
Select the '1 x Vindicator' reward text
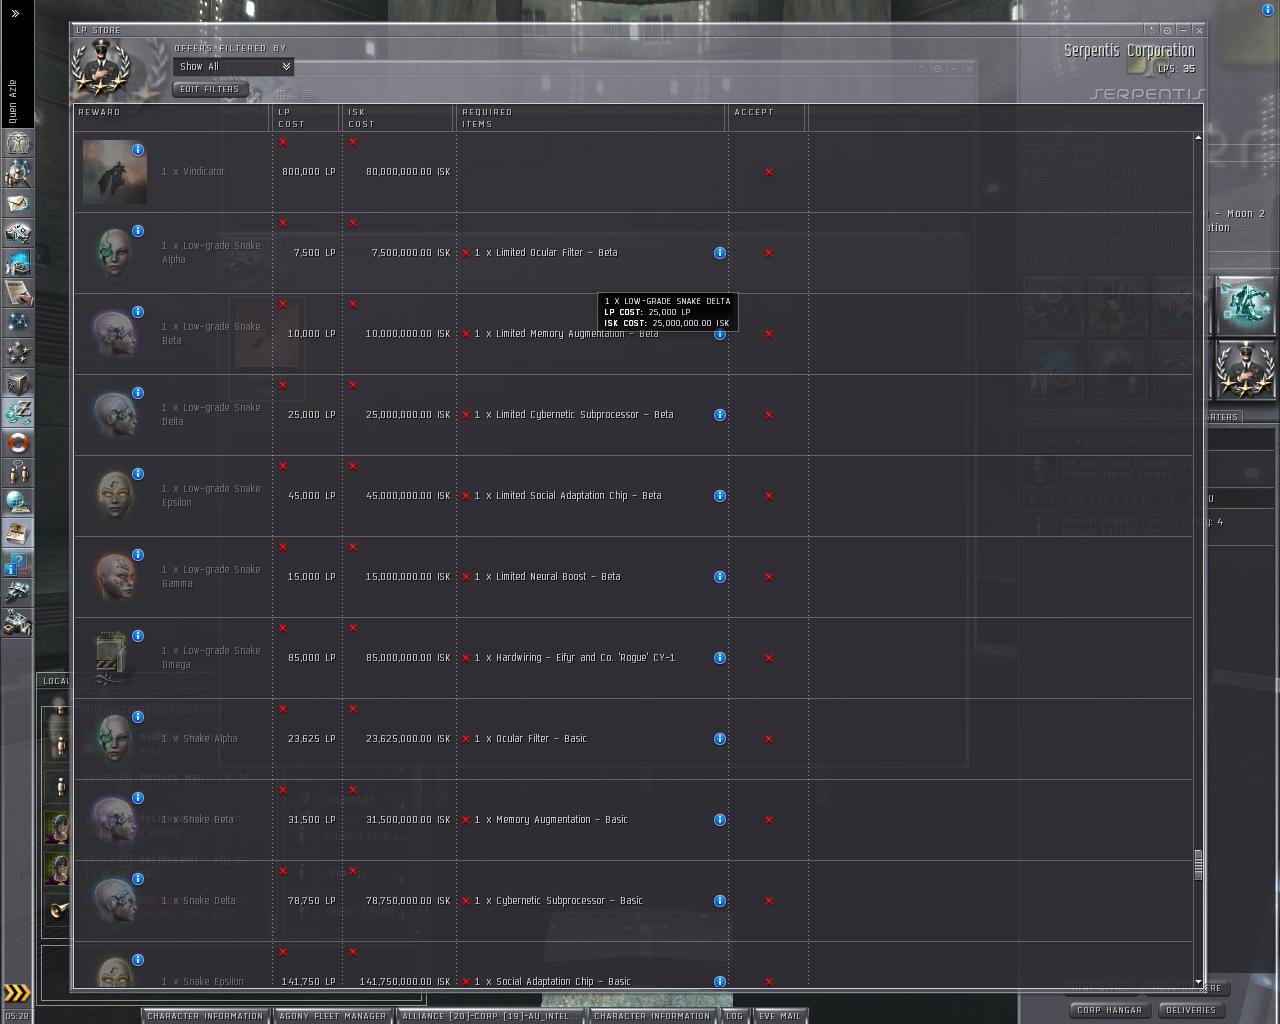pos(193,172)
